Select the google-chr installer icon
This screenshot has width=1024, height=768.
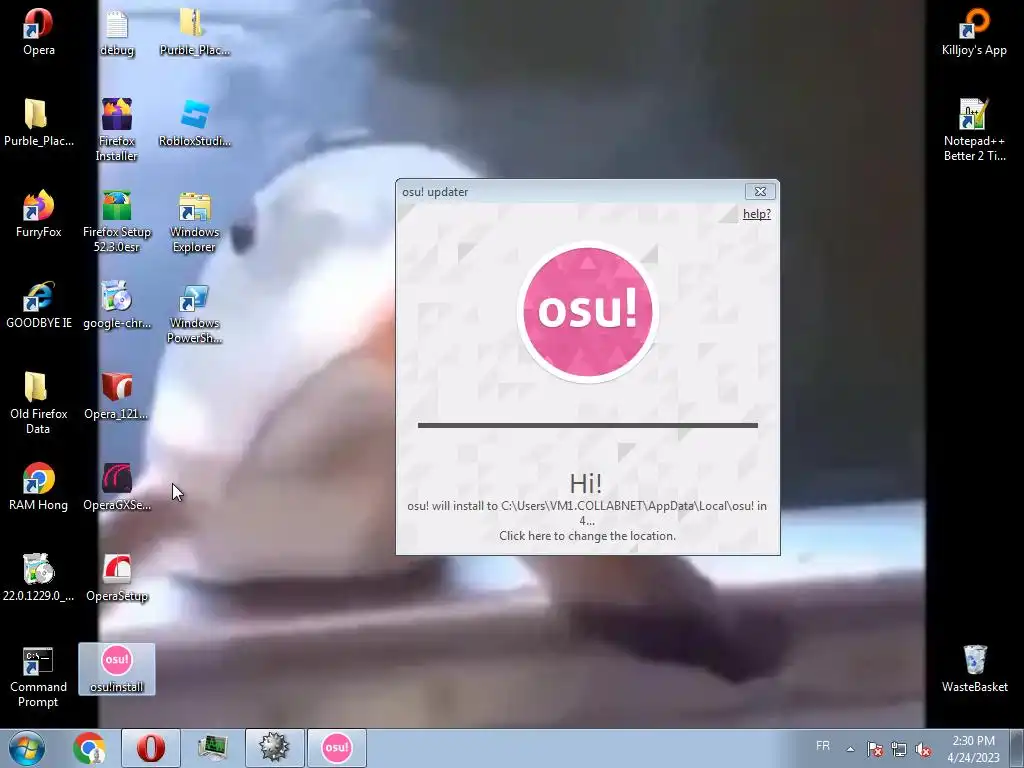[117, 304]
